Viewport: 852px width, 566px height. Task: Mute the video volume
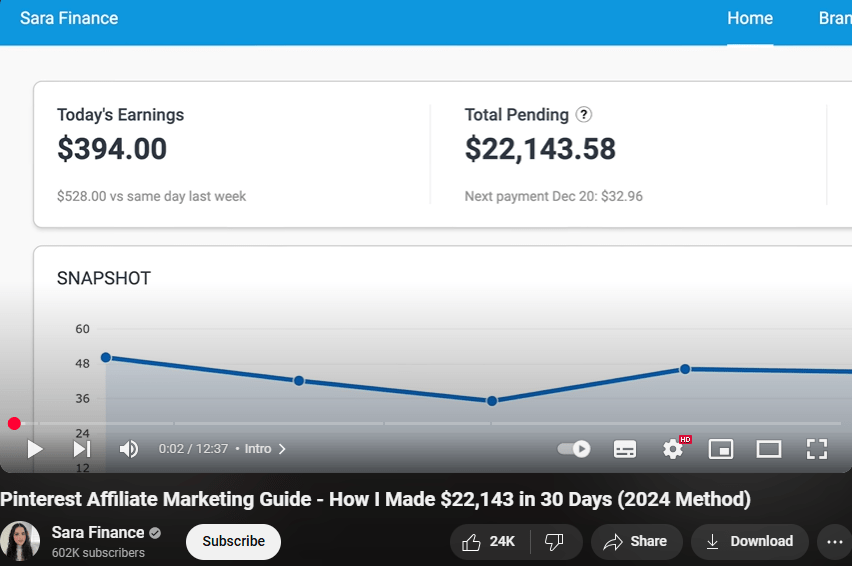coord(129,449)
